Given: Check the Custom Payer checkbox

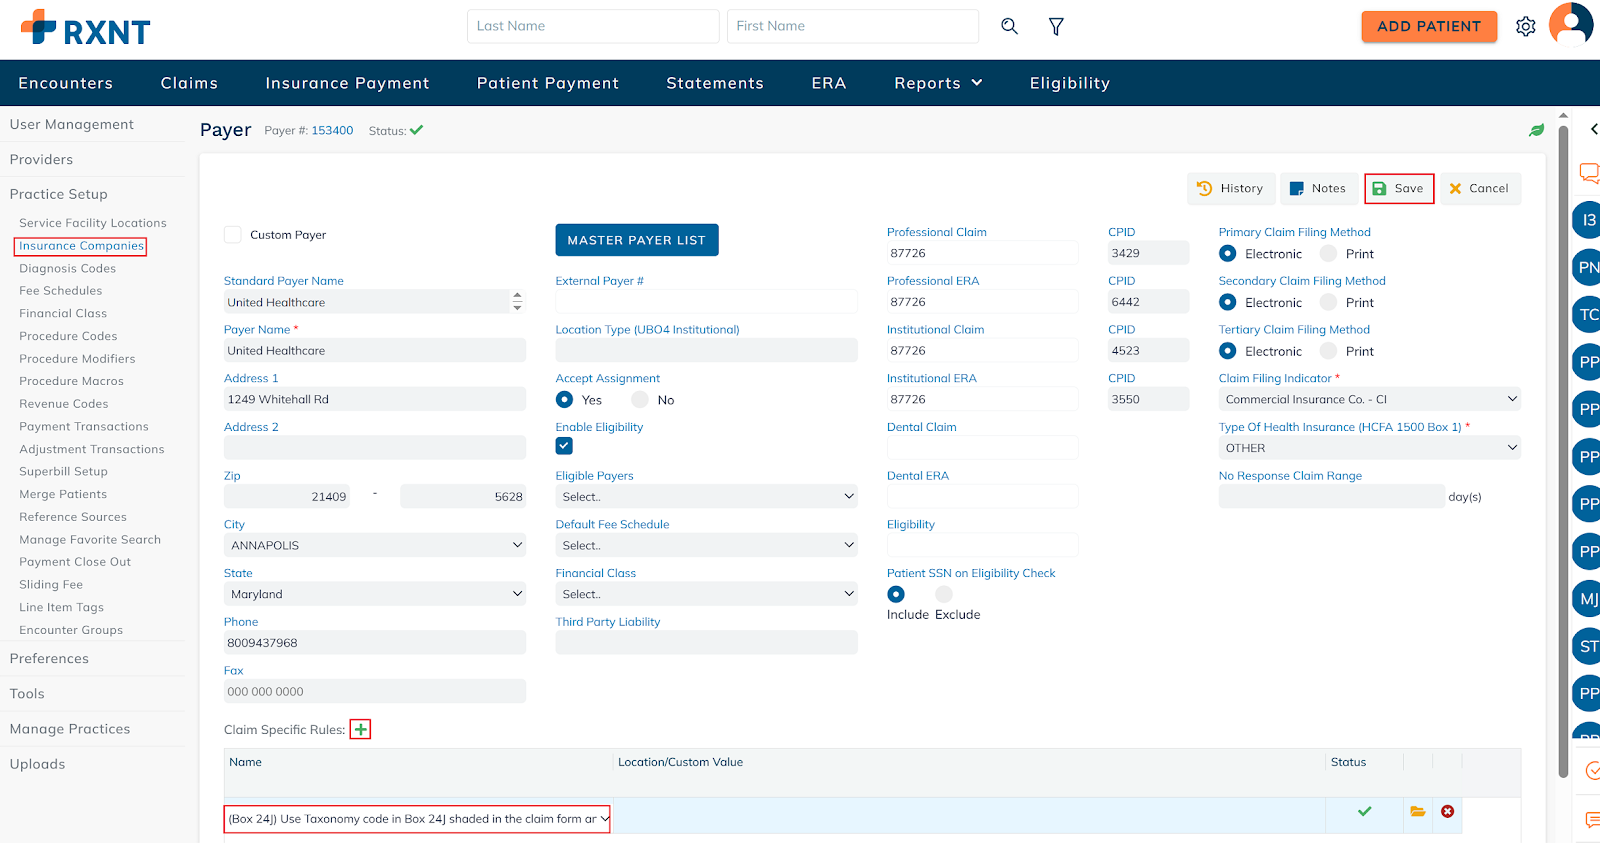Looking at the screenshot, I should click(x=233, y=235).
